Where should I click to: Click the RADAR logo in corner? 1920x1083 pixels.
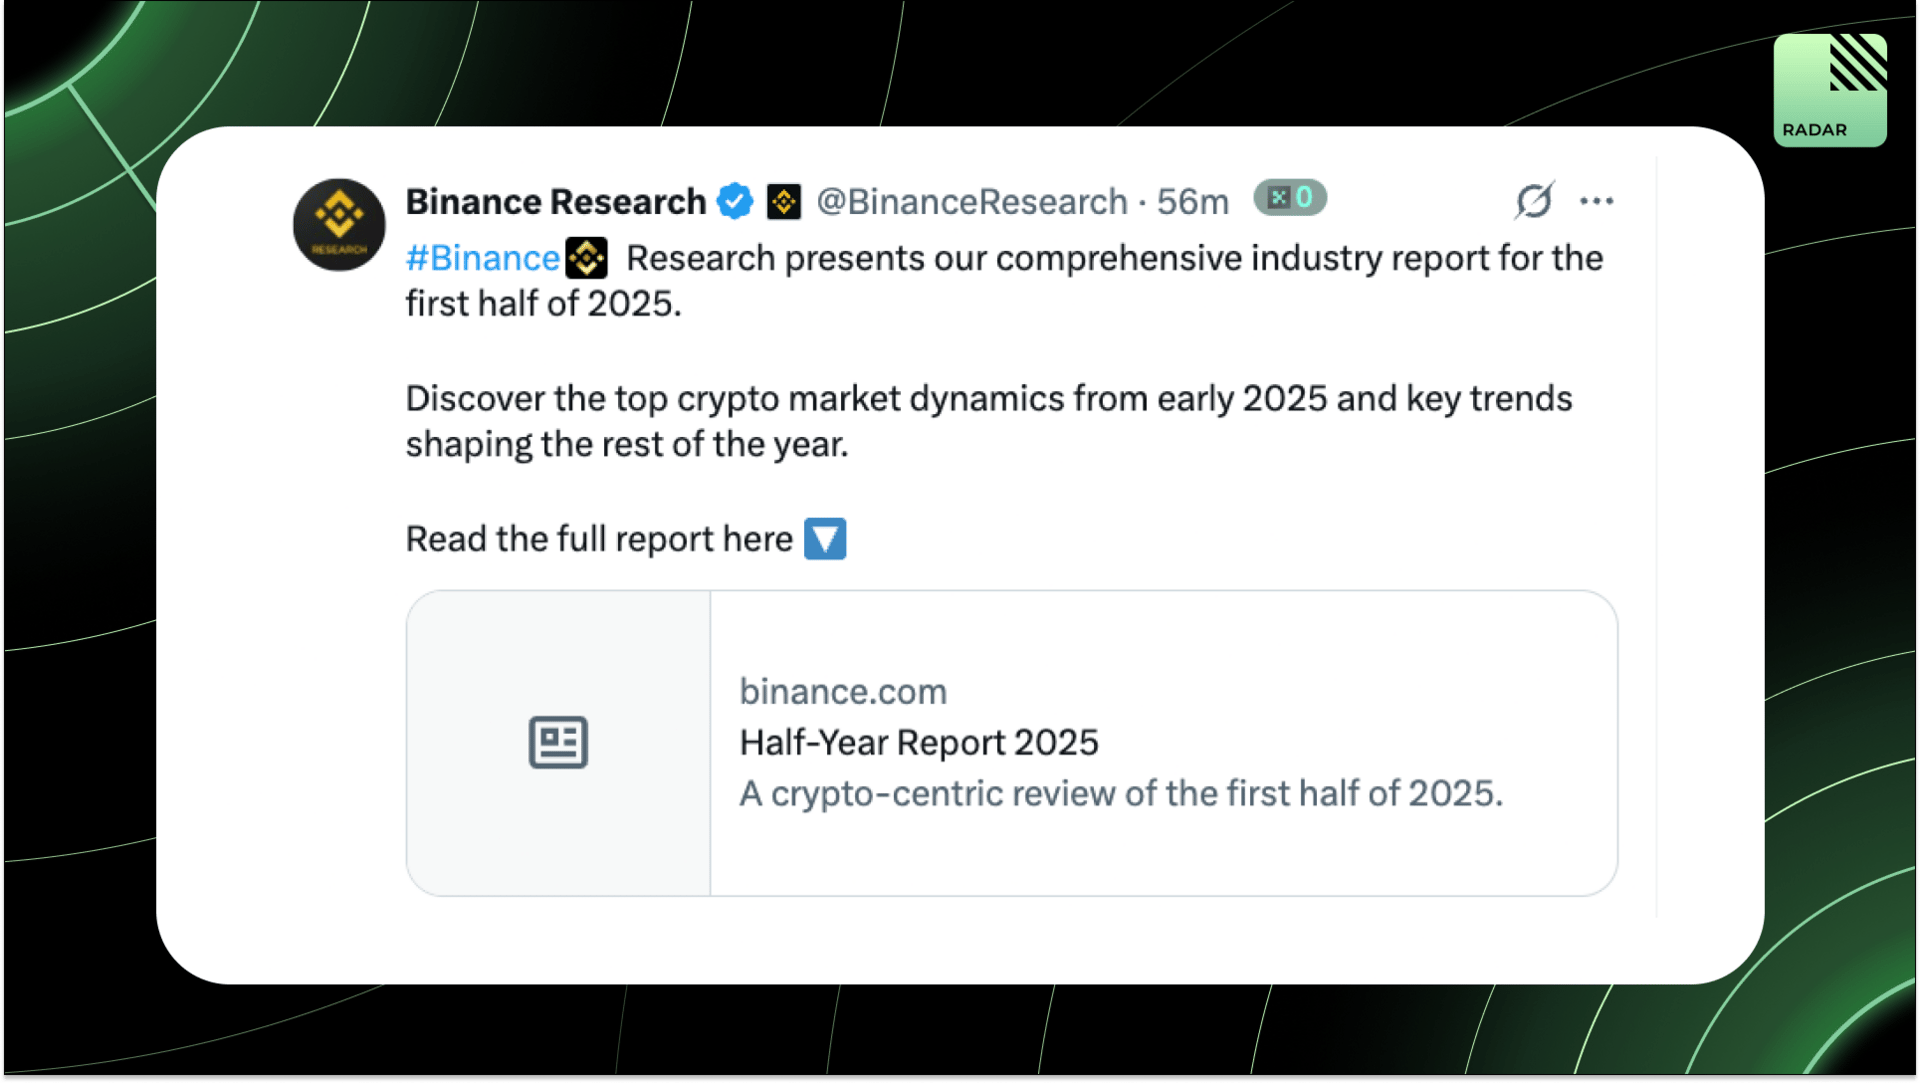pos(1830,90)
